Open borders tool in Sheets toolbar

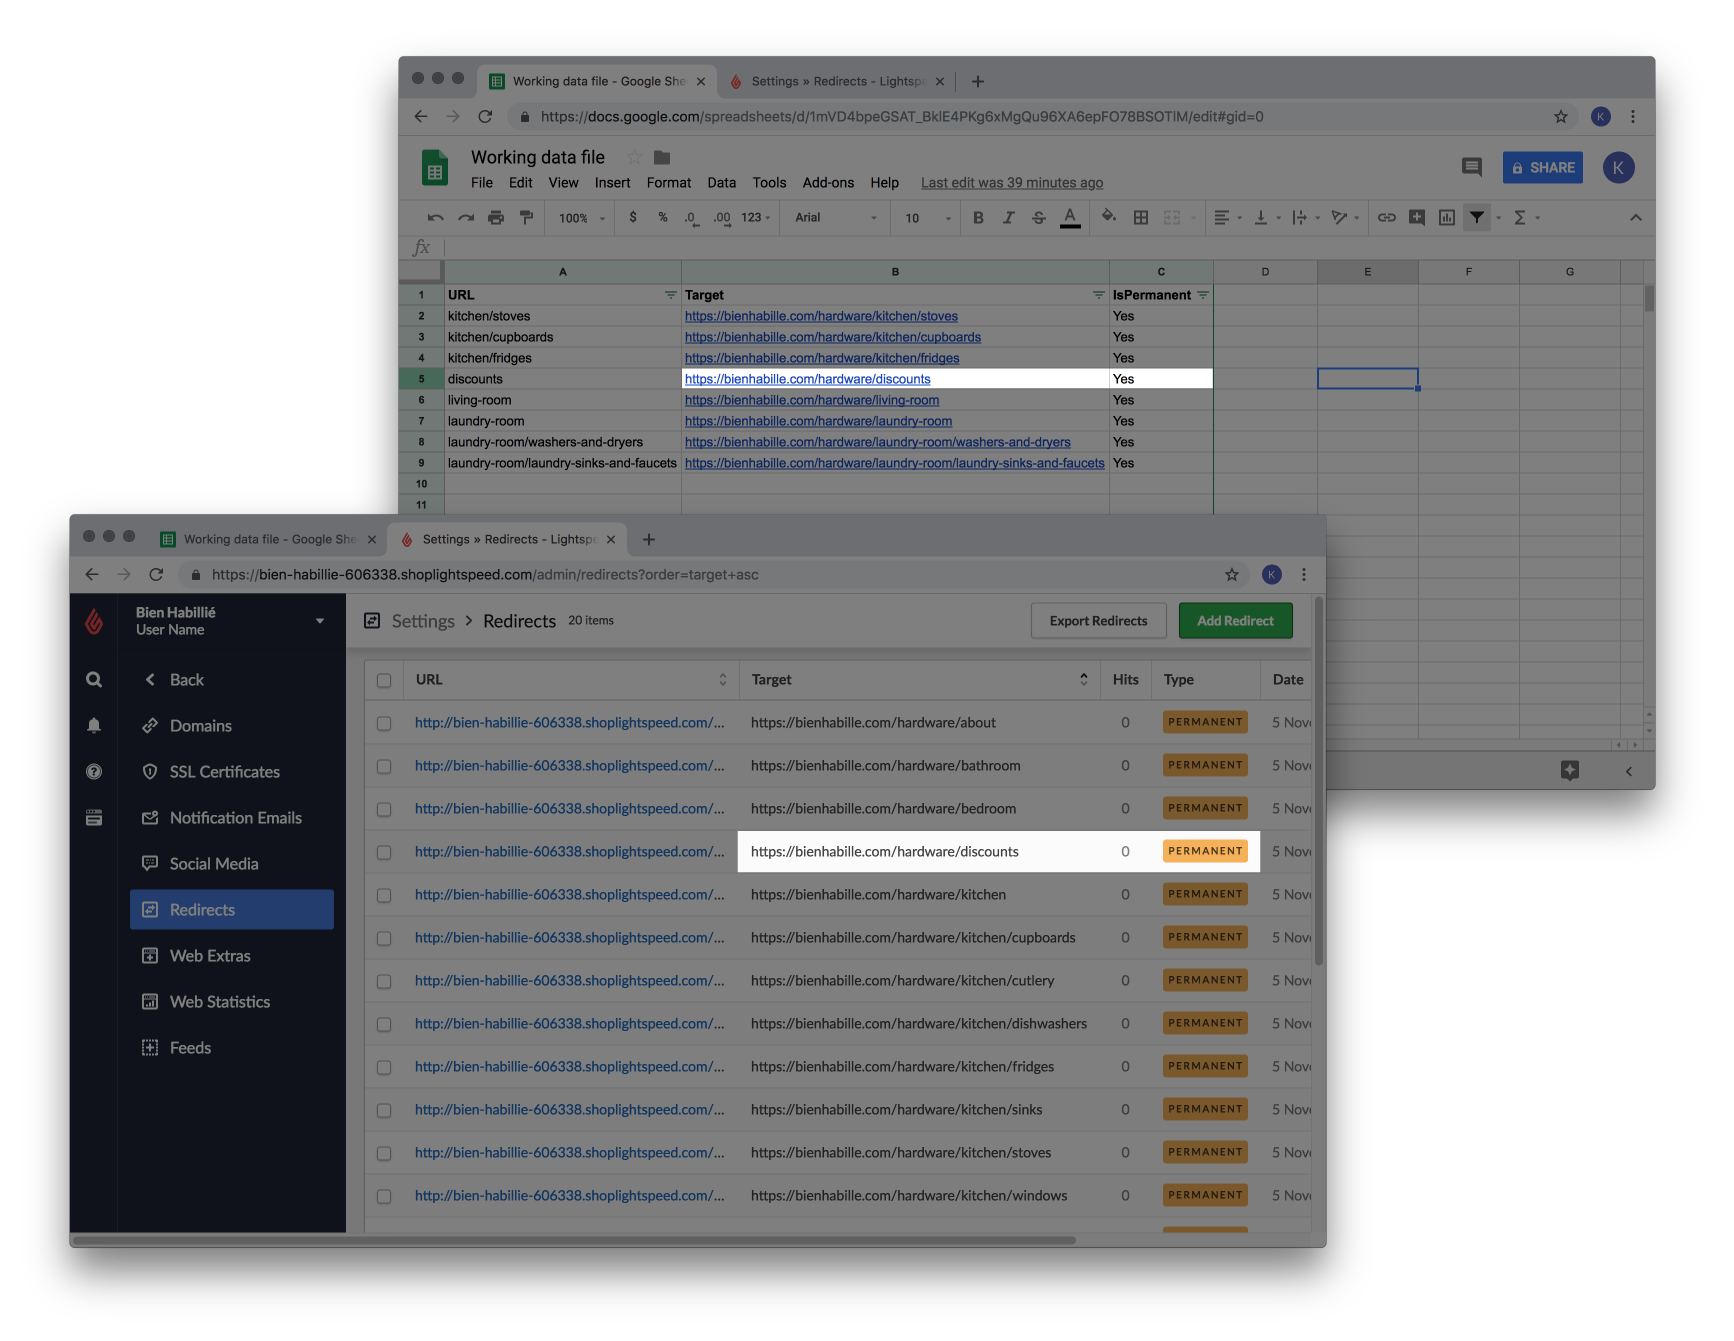(1140, 217)
